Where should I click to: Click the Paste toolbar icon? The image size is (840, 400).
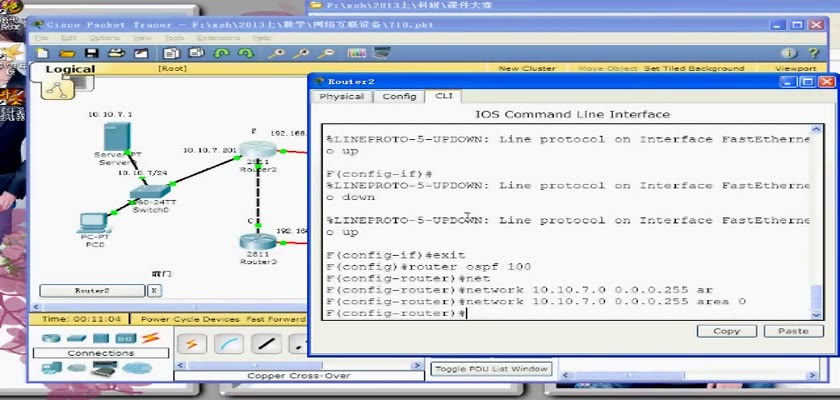197,53
